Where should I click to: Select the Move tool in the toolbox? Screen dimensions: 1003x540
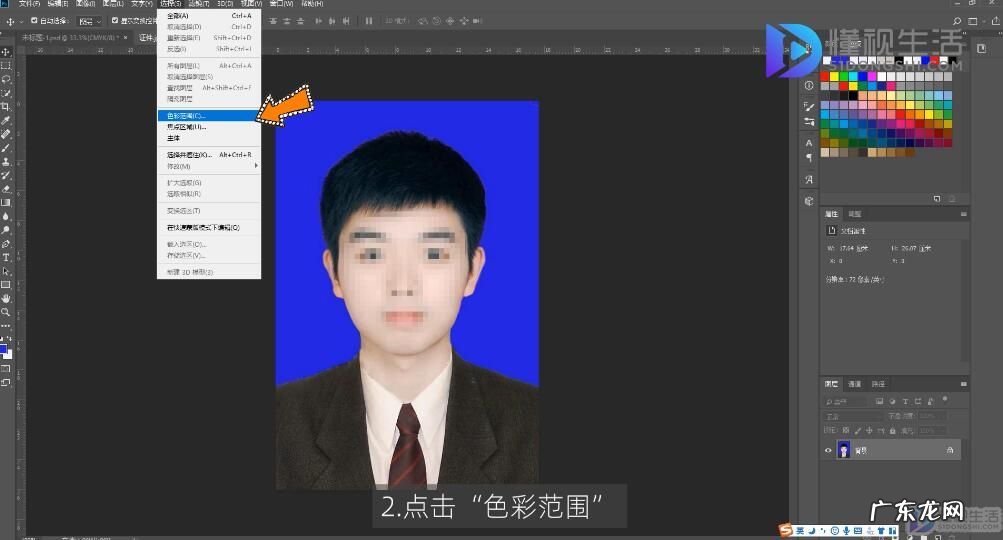[x=6, y=52]
